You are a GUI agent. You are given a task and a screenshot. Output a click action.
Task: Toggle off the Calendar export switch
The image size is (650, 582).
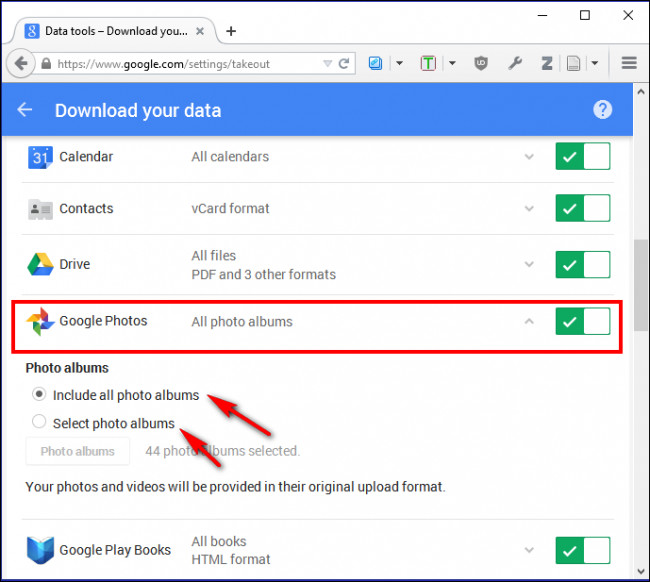[x=582, y=157]
